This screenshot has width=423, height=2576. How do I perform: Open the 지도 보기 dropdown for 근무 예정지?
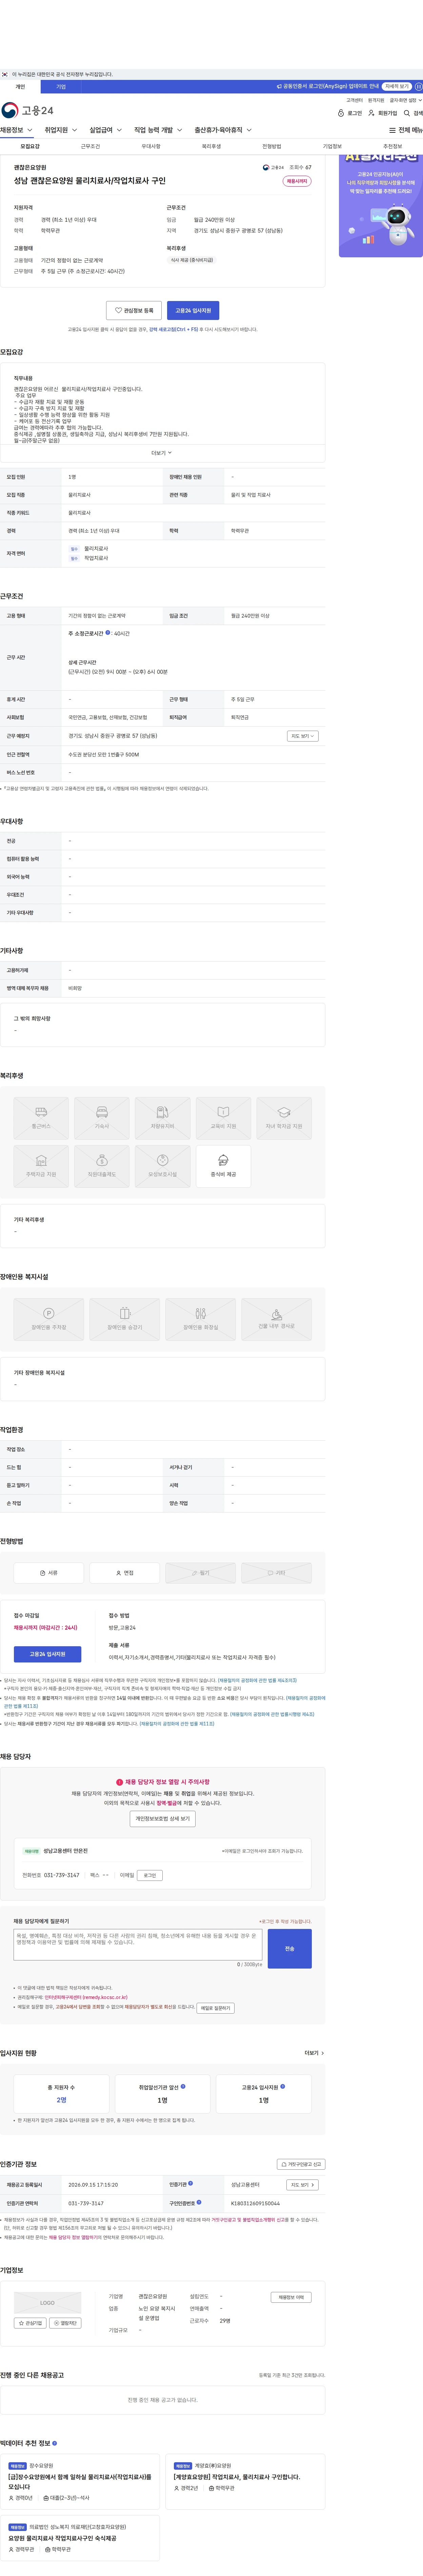[x=303, y=736]
